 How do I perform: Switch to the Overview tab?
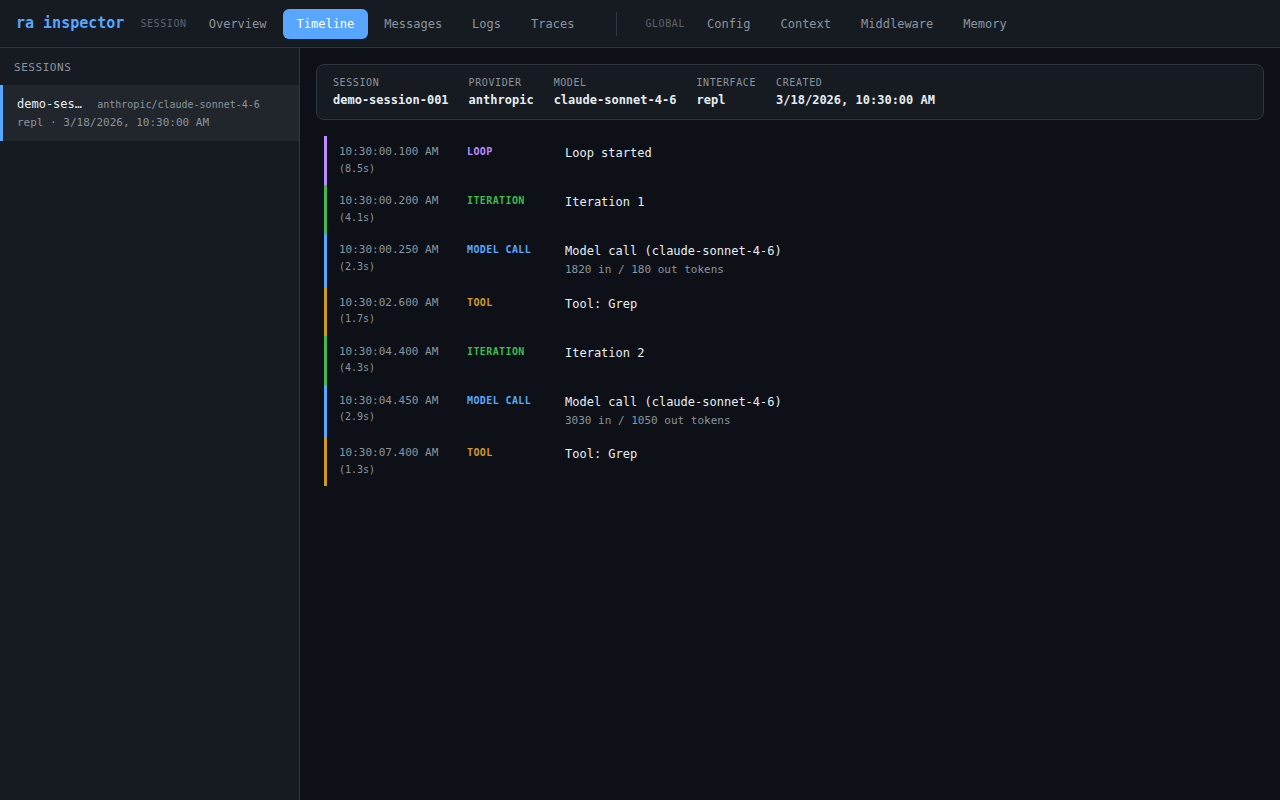pos(237,23)
